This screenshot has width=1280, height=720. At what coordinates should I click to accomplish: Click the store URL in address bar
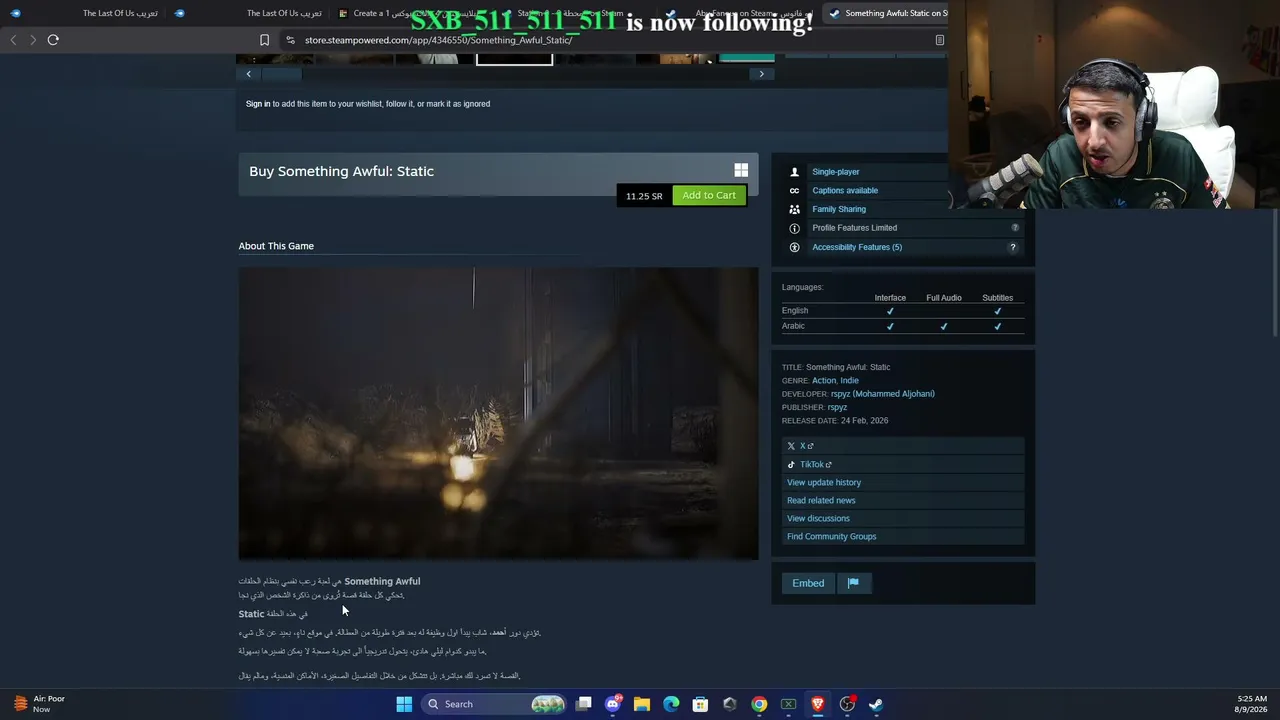point(438,40)
